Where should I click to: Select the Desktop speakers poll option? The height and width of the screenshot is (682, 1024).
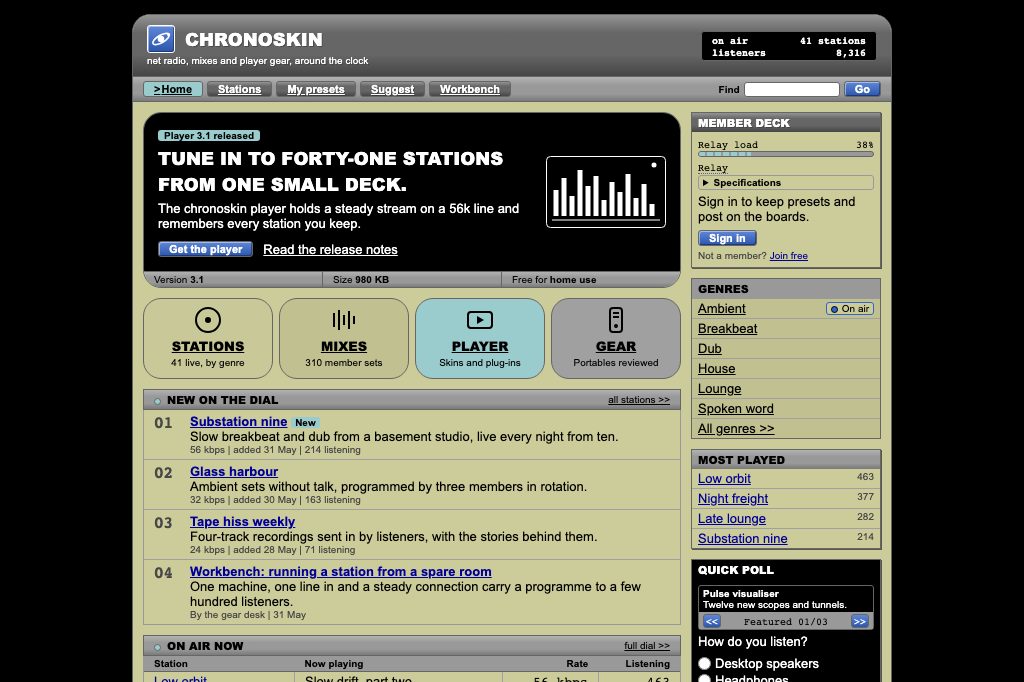[705, 663]
